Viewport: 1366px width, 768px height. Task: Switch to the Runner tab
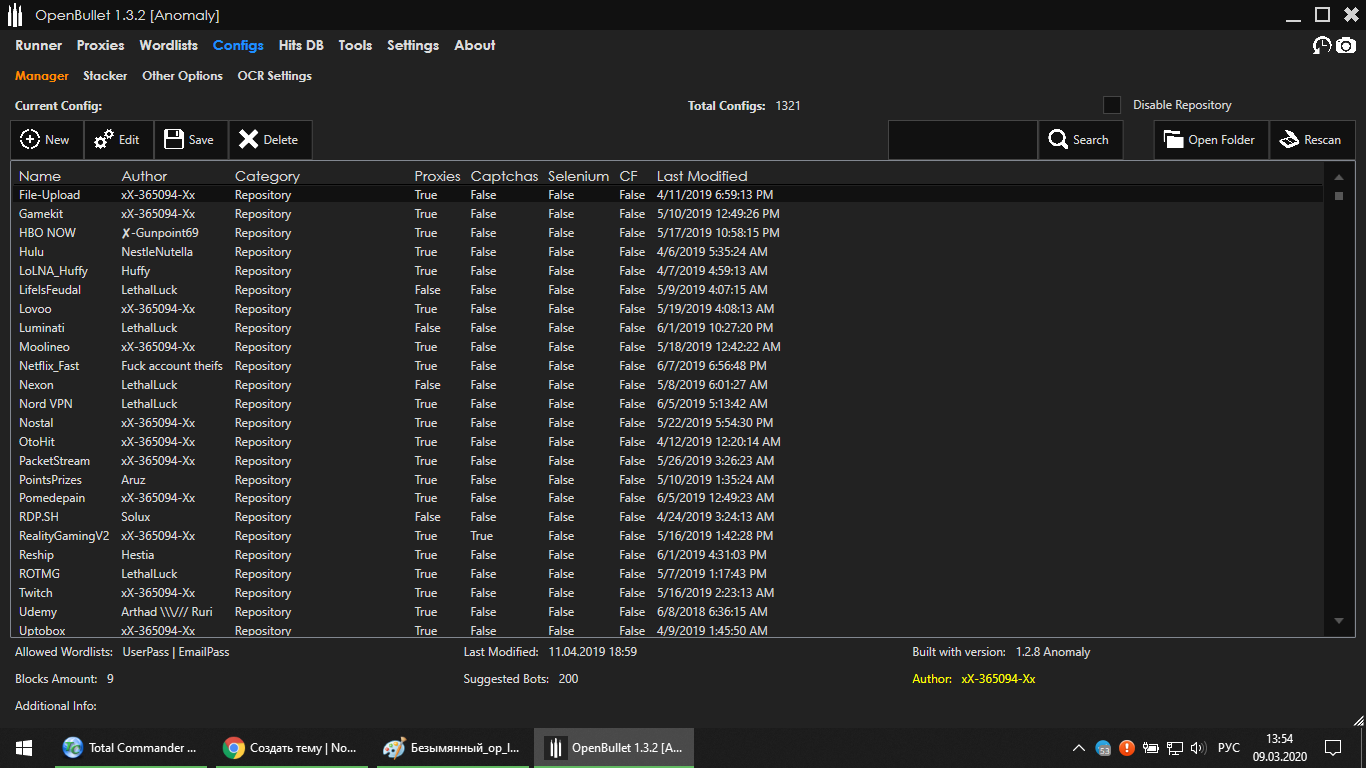pos(39,45)
